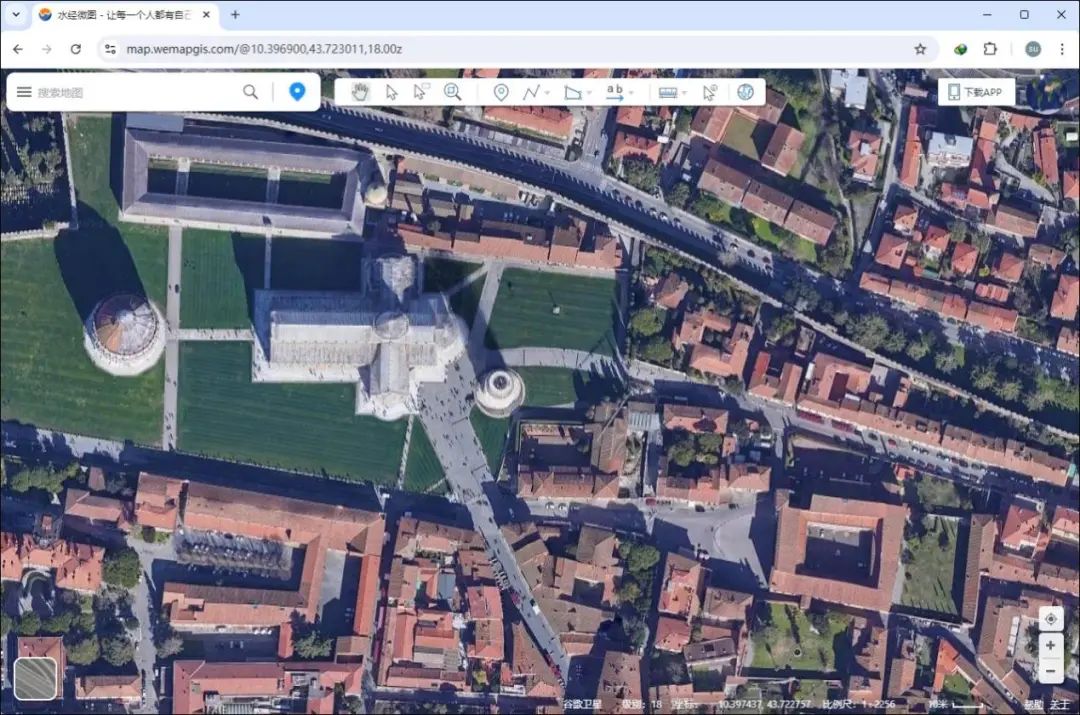Screen dimensions: 1080x715
Task: Select the 水经微图 browser tab
Action: coord(125,14)
